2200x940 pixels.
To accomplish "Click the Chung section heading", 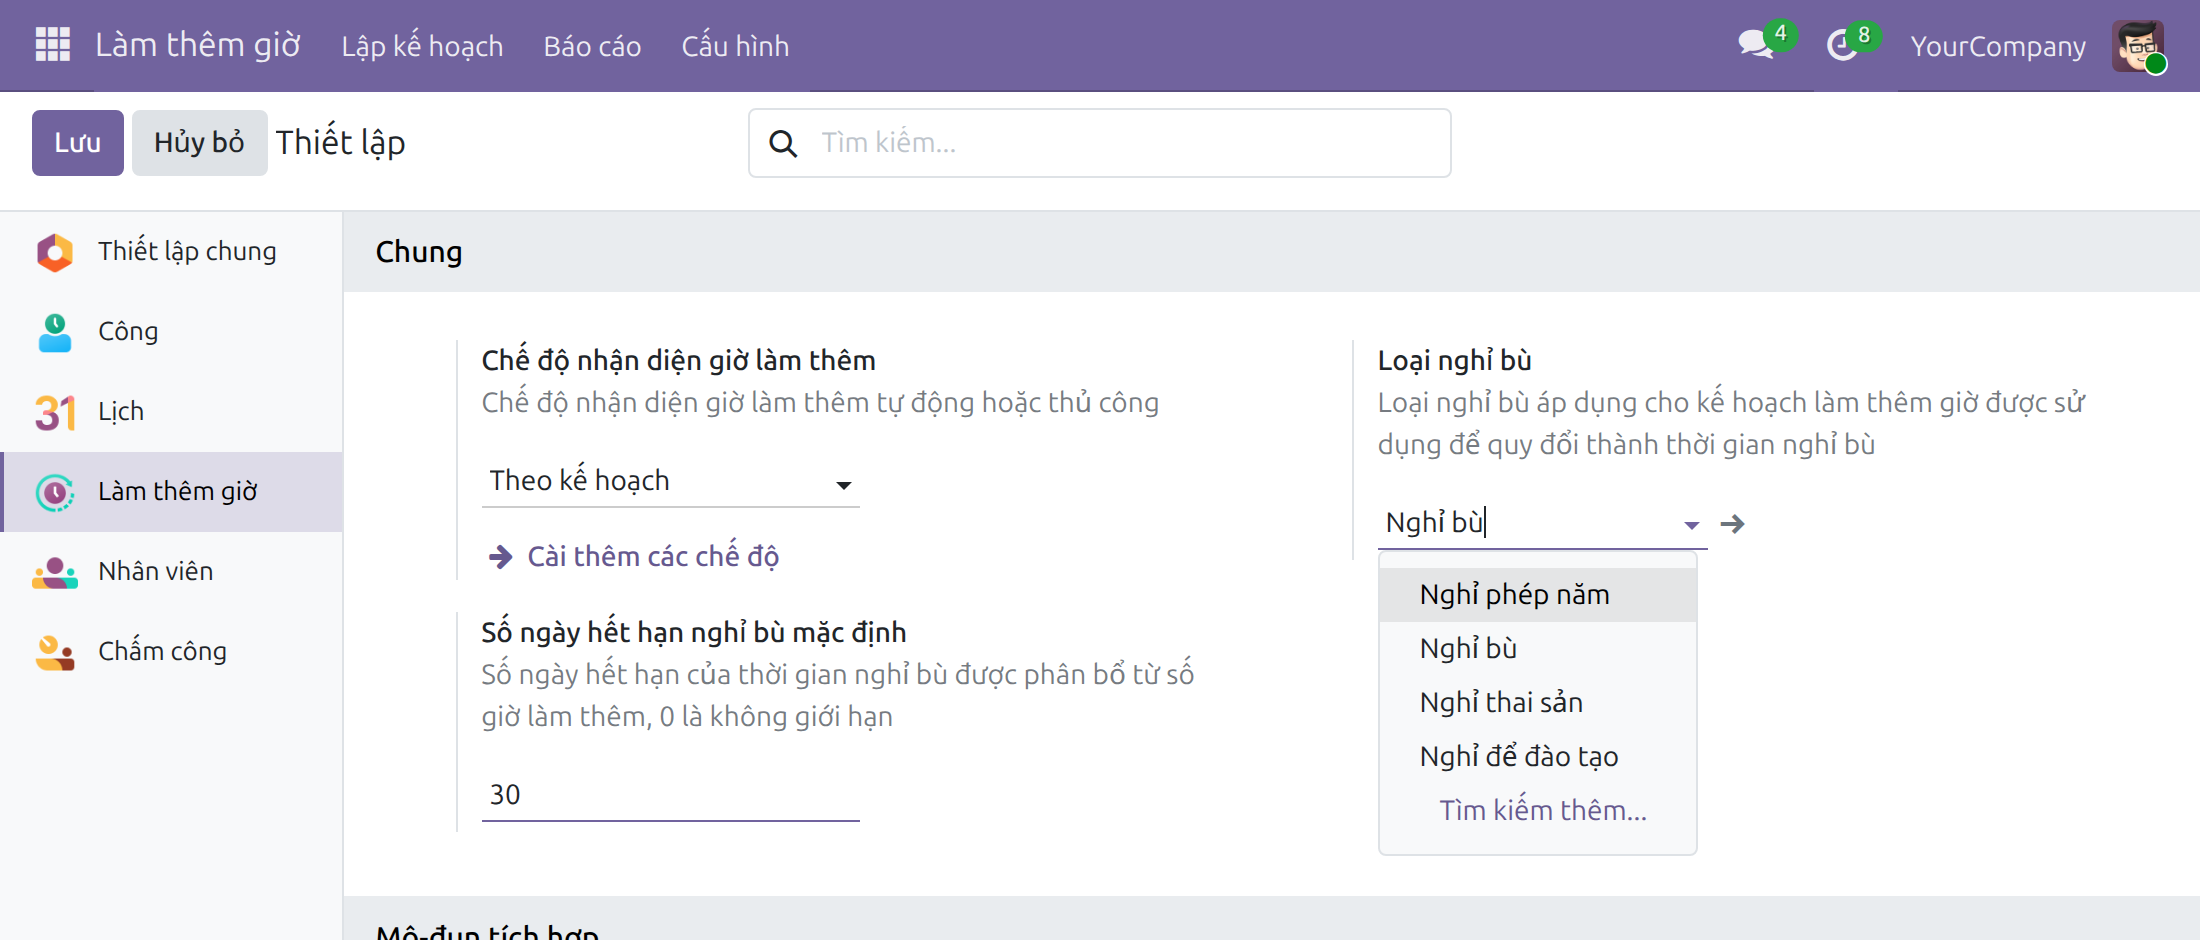I will tap(419, 252).
